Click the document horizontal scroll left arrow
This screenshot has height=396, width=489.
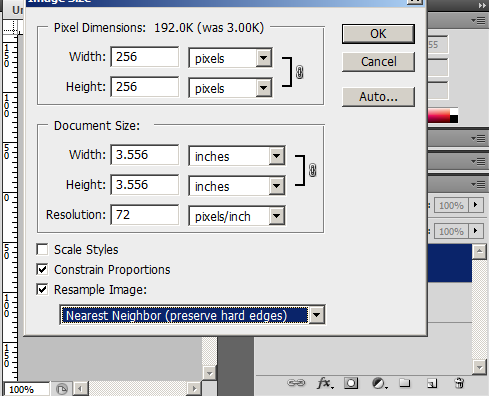(80, 389)
